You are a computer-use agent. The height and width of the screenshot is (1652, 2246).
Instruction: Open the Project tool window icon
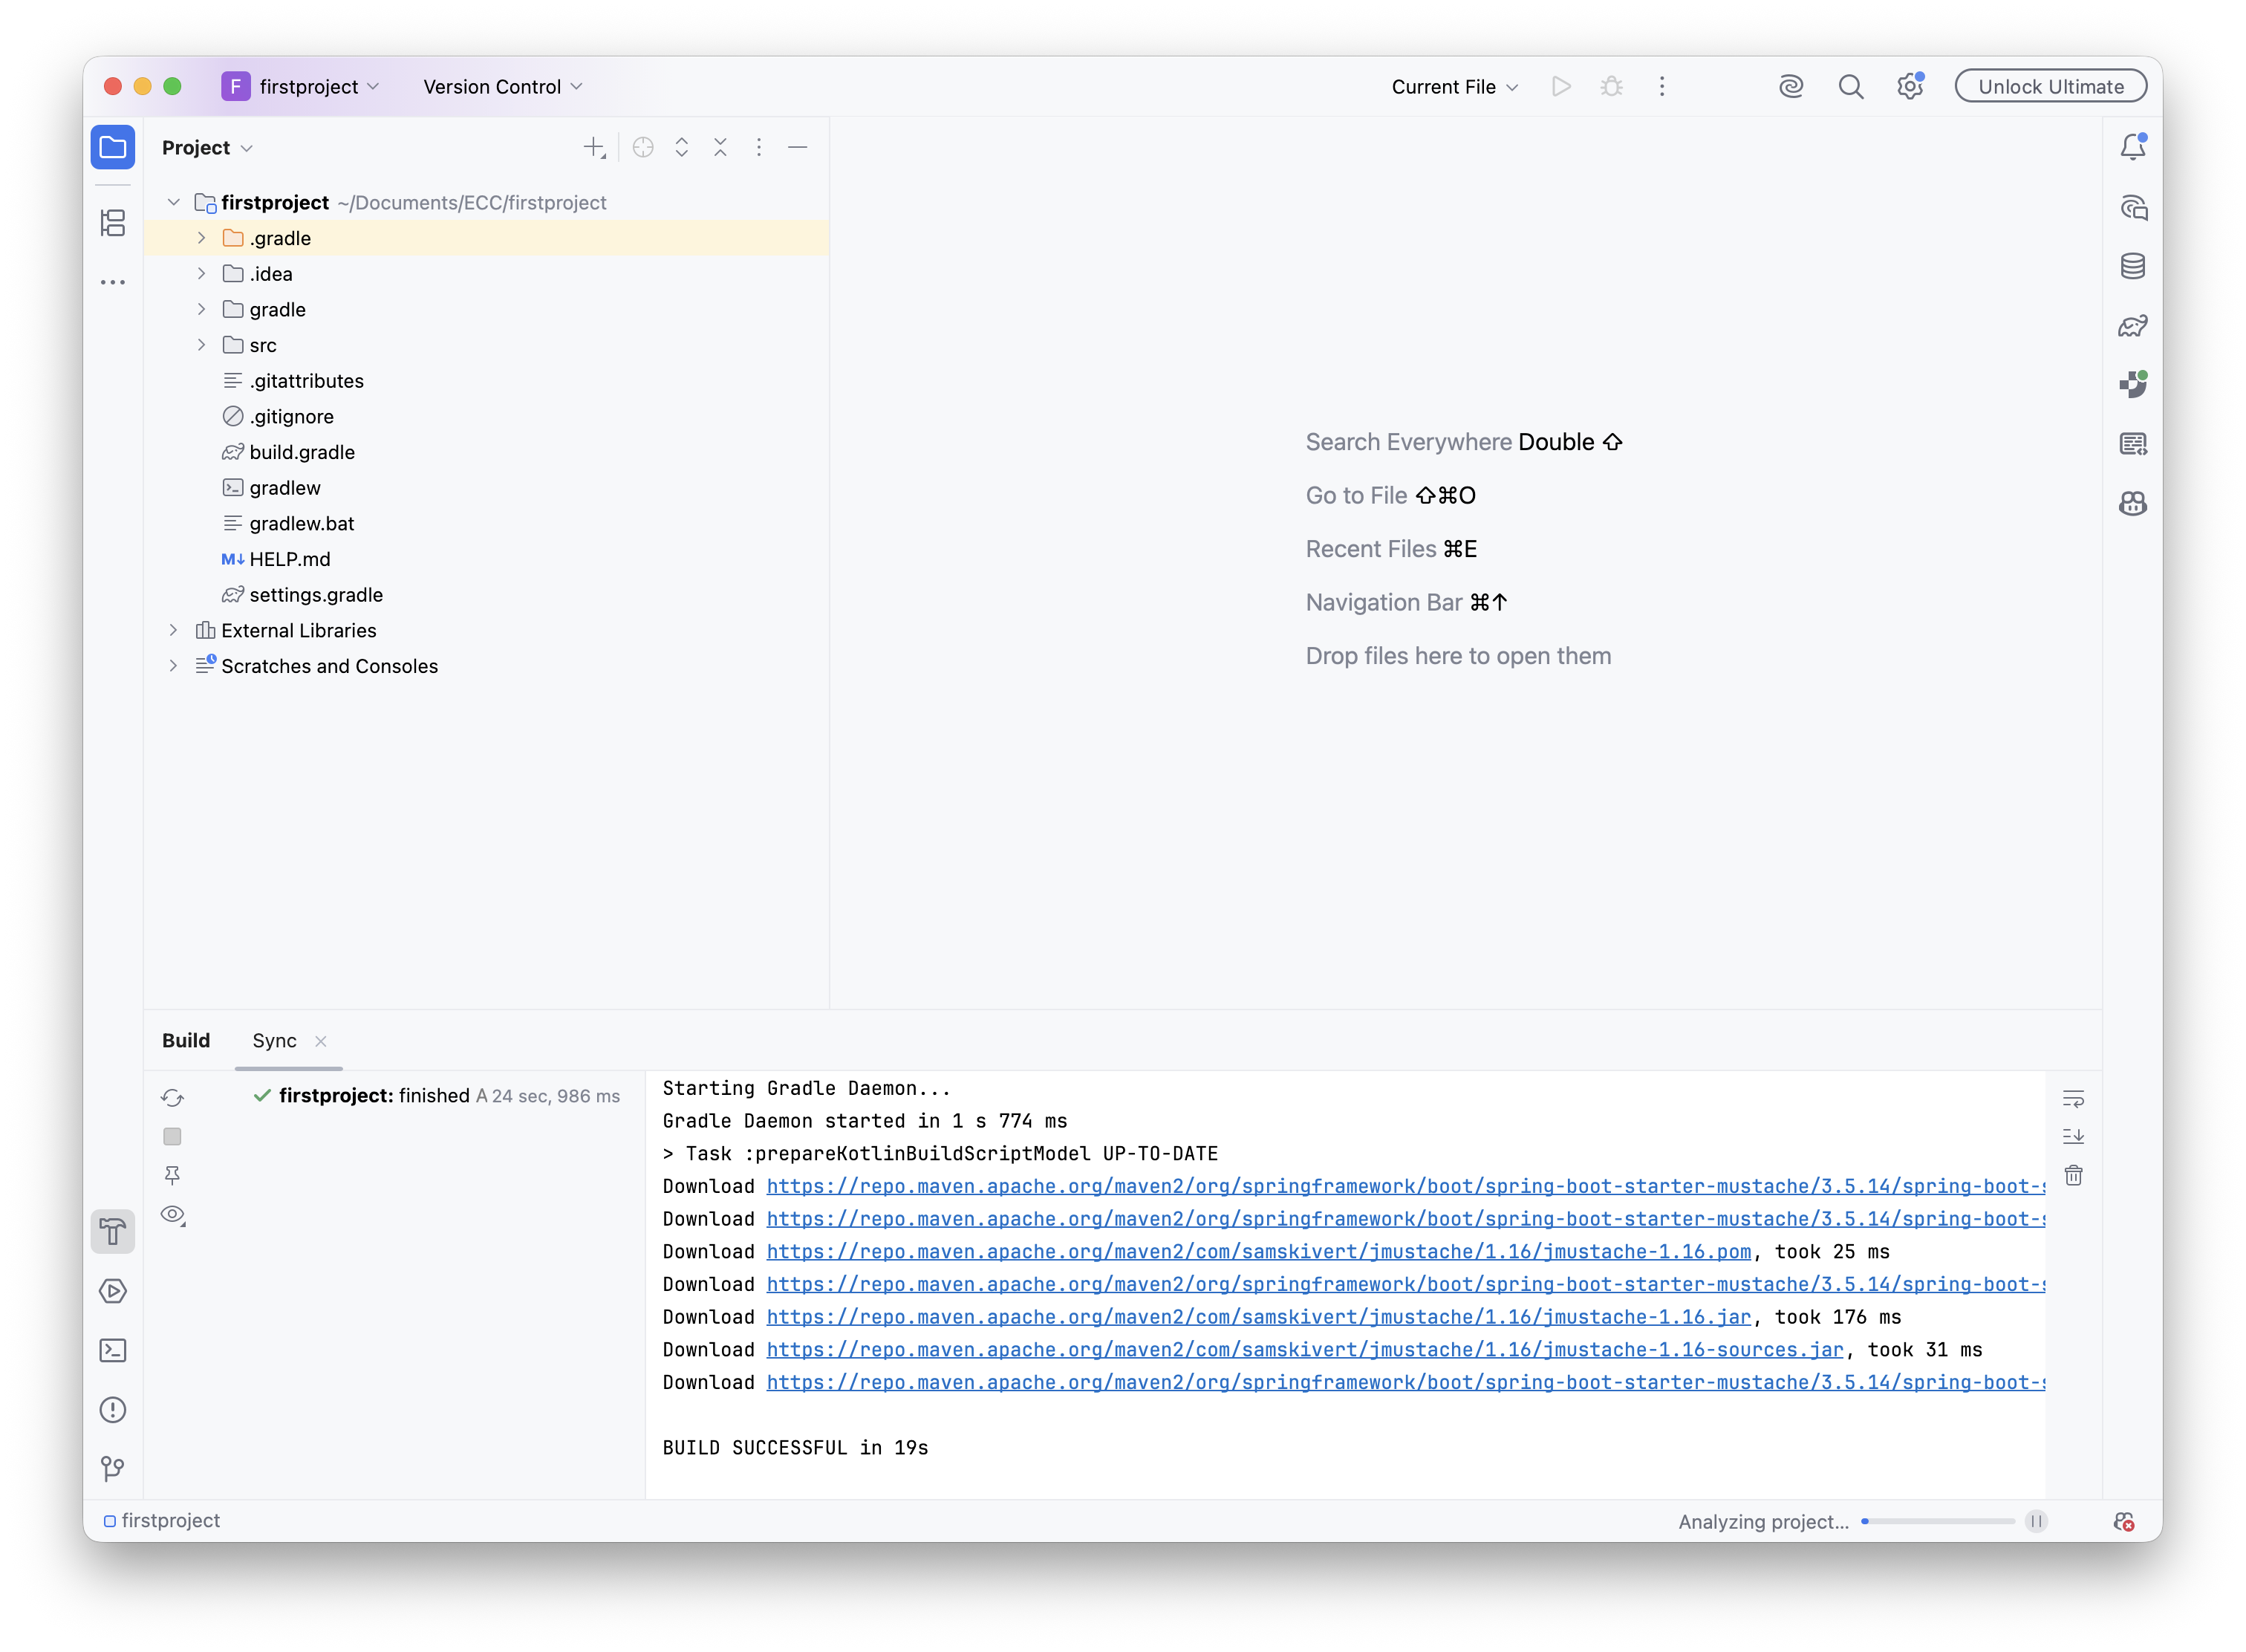(x=113, y=148)
